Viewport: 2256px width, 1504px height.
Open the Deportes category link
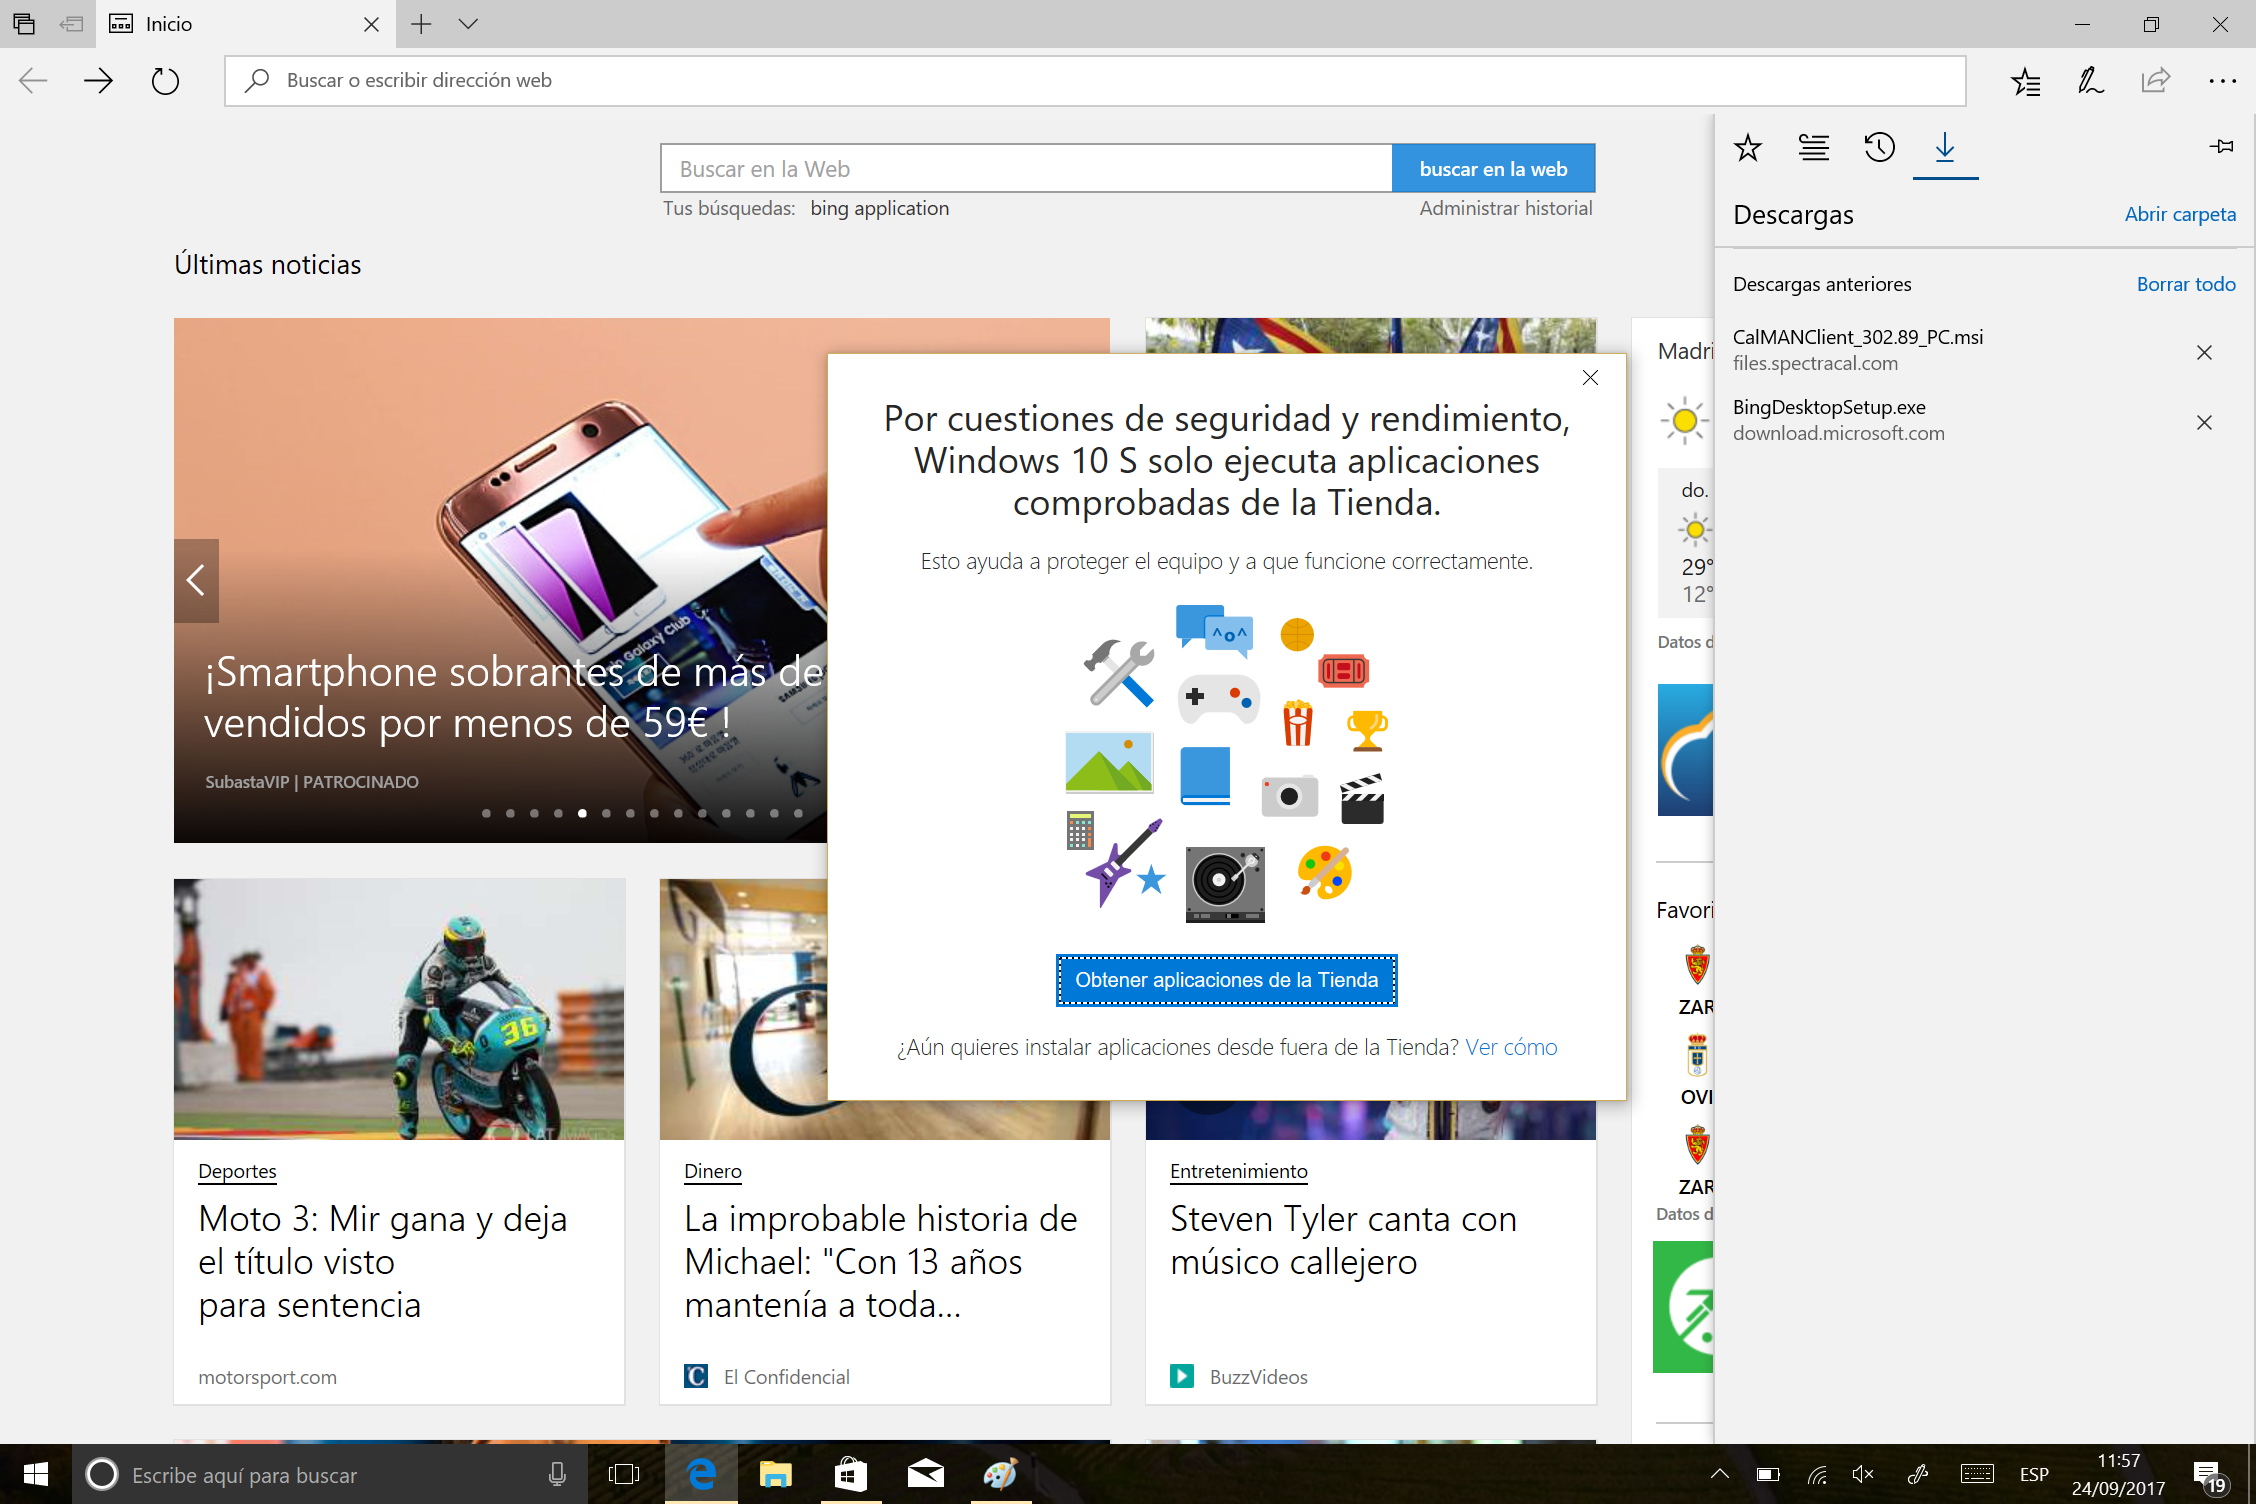pos(237,1171)
